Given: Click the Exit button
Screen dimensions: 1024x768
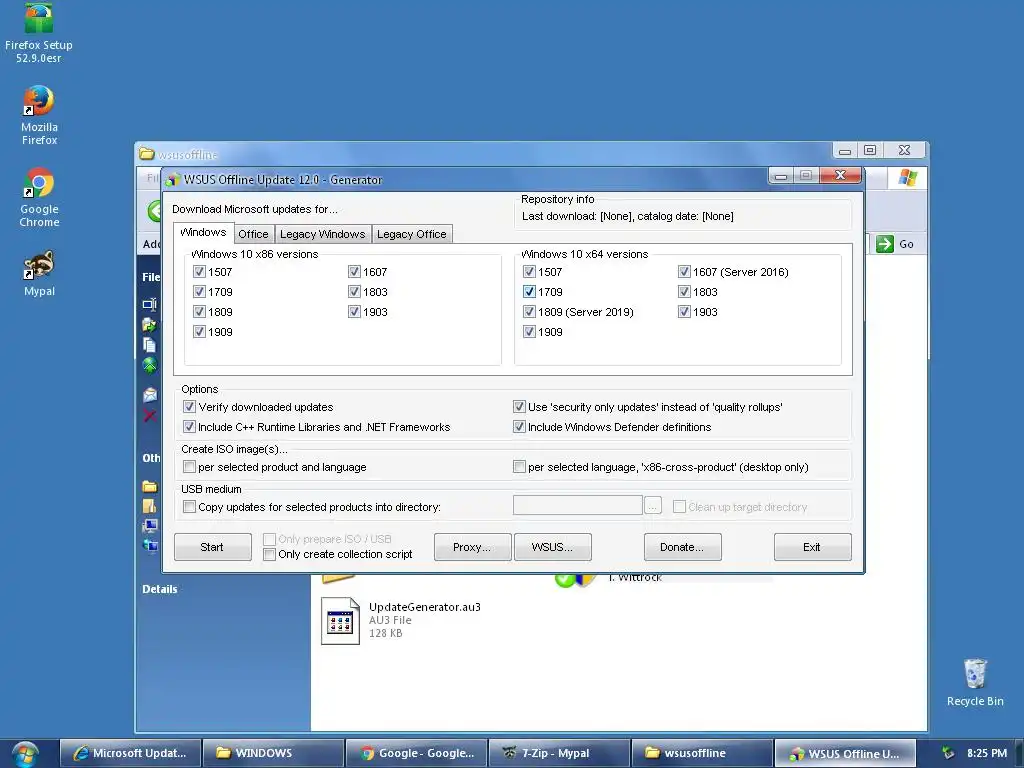Looking at the screenshot, I should [812, 547].
